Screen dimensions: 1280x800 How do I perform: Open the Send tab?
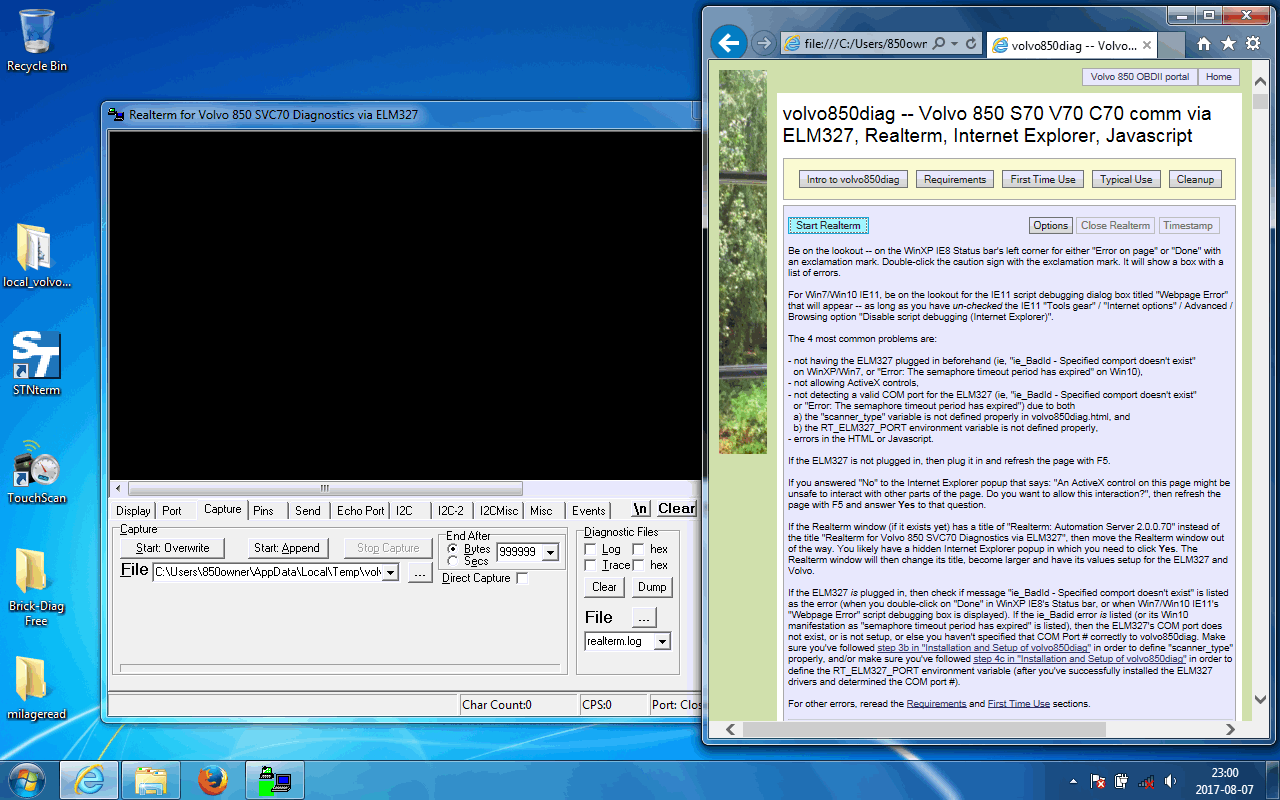pyautogui.click(x=308, y=511)
